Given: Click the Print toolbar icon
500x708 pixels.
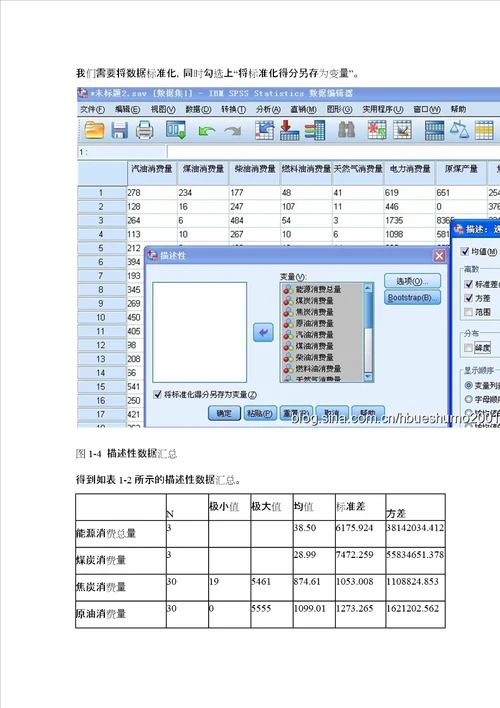Looking at the screenshot, I should coord(145,130).
